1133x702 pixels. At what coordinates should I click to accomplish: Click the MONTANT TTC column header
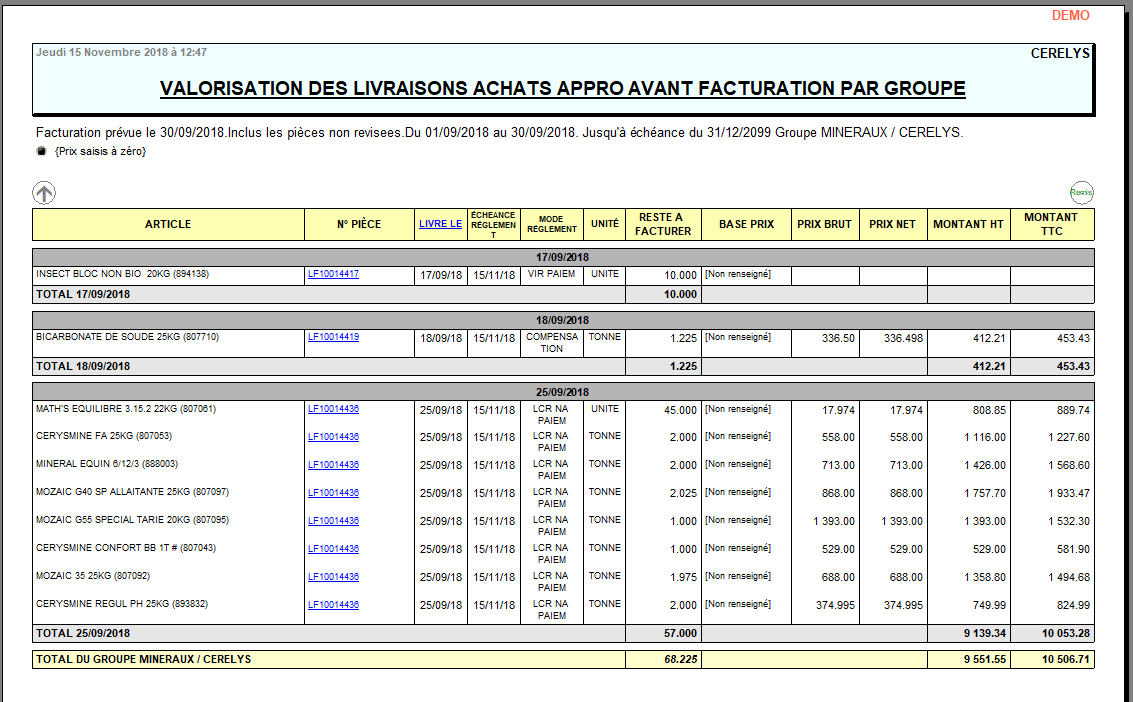point(1051,224)
